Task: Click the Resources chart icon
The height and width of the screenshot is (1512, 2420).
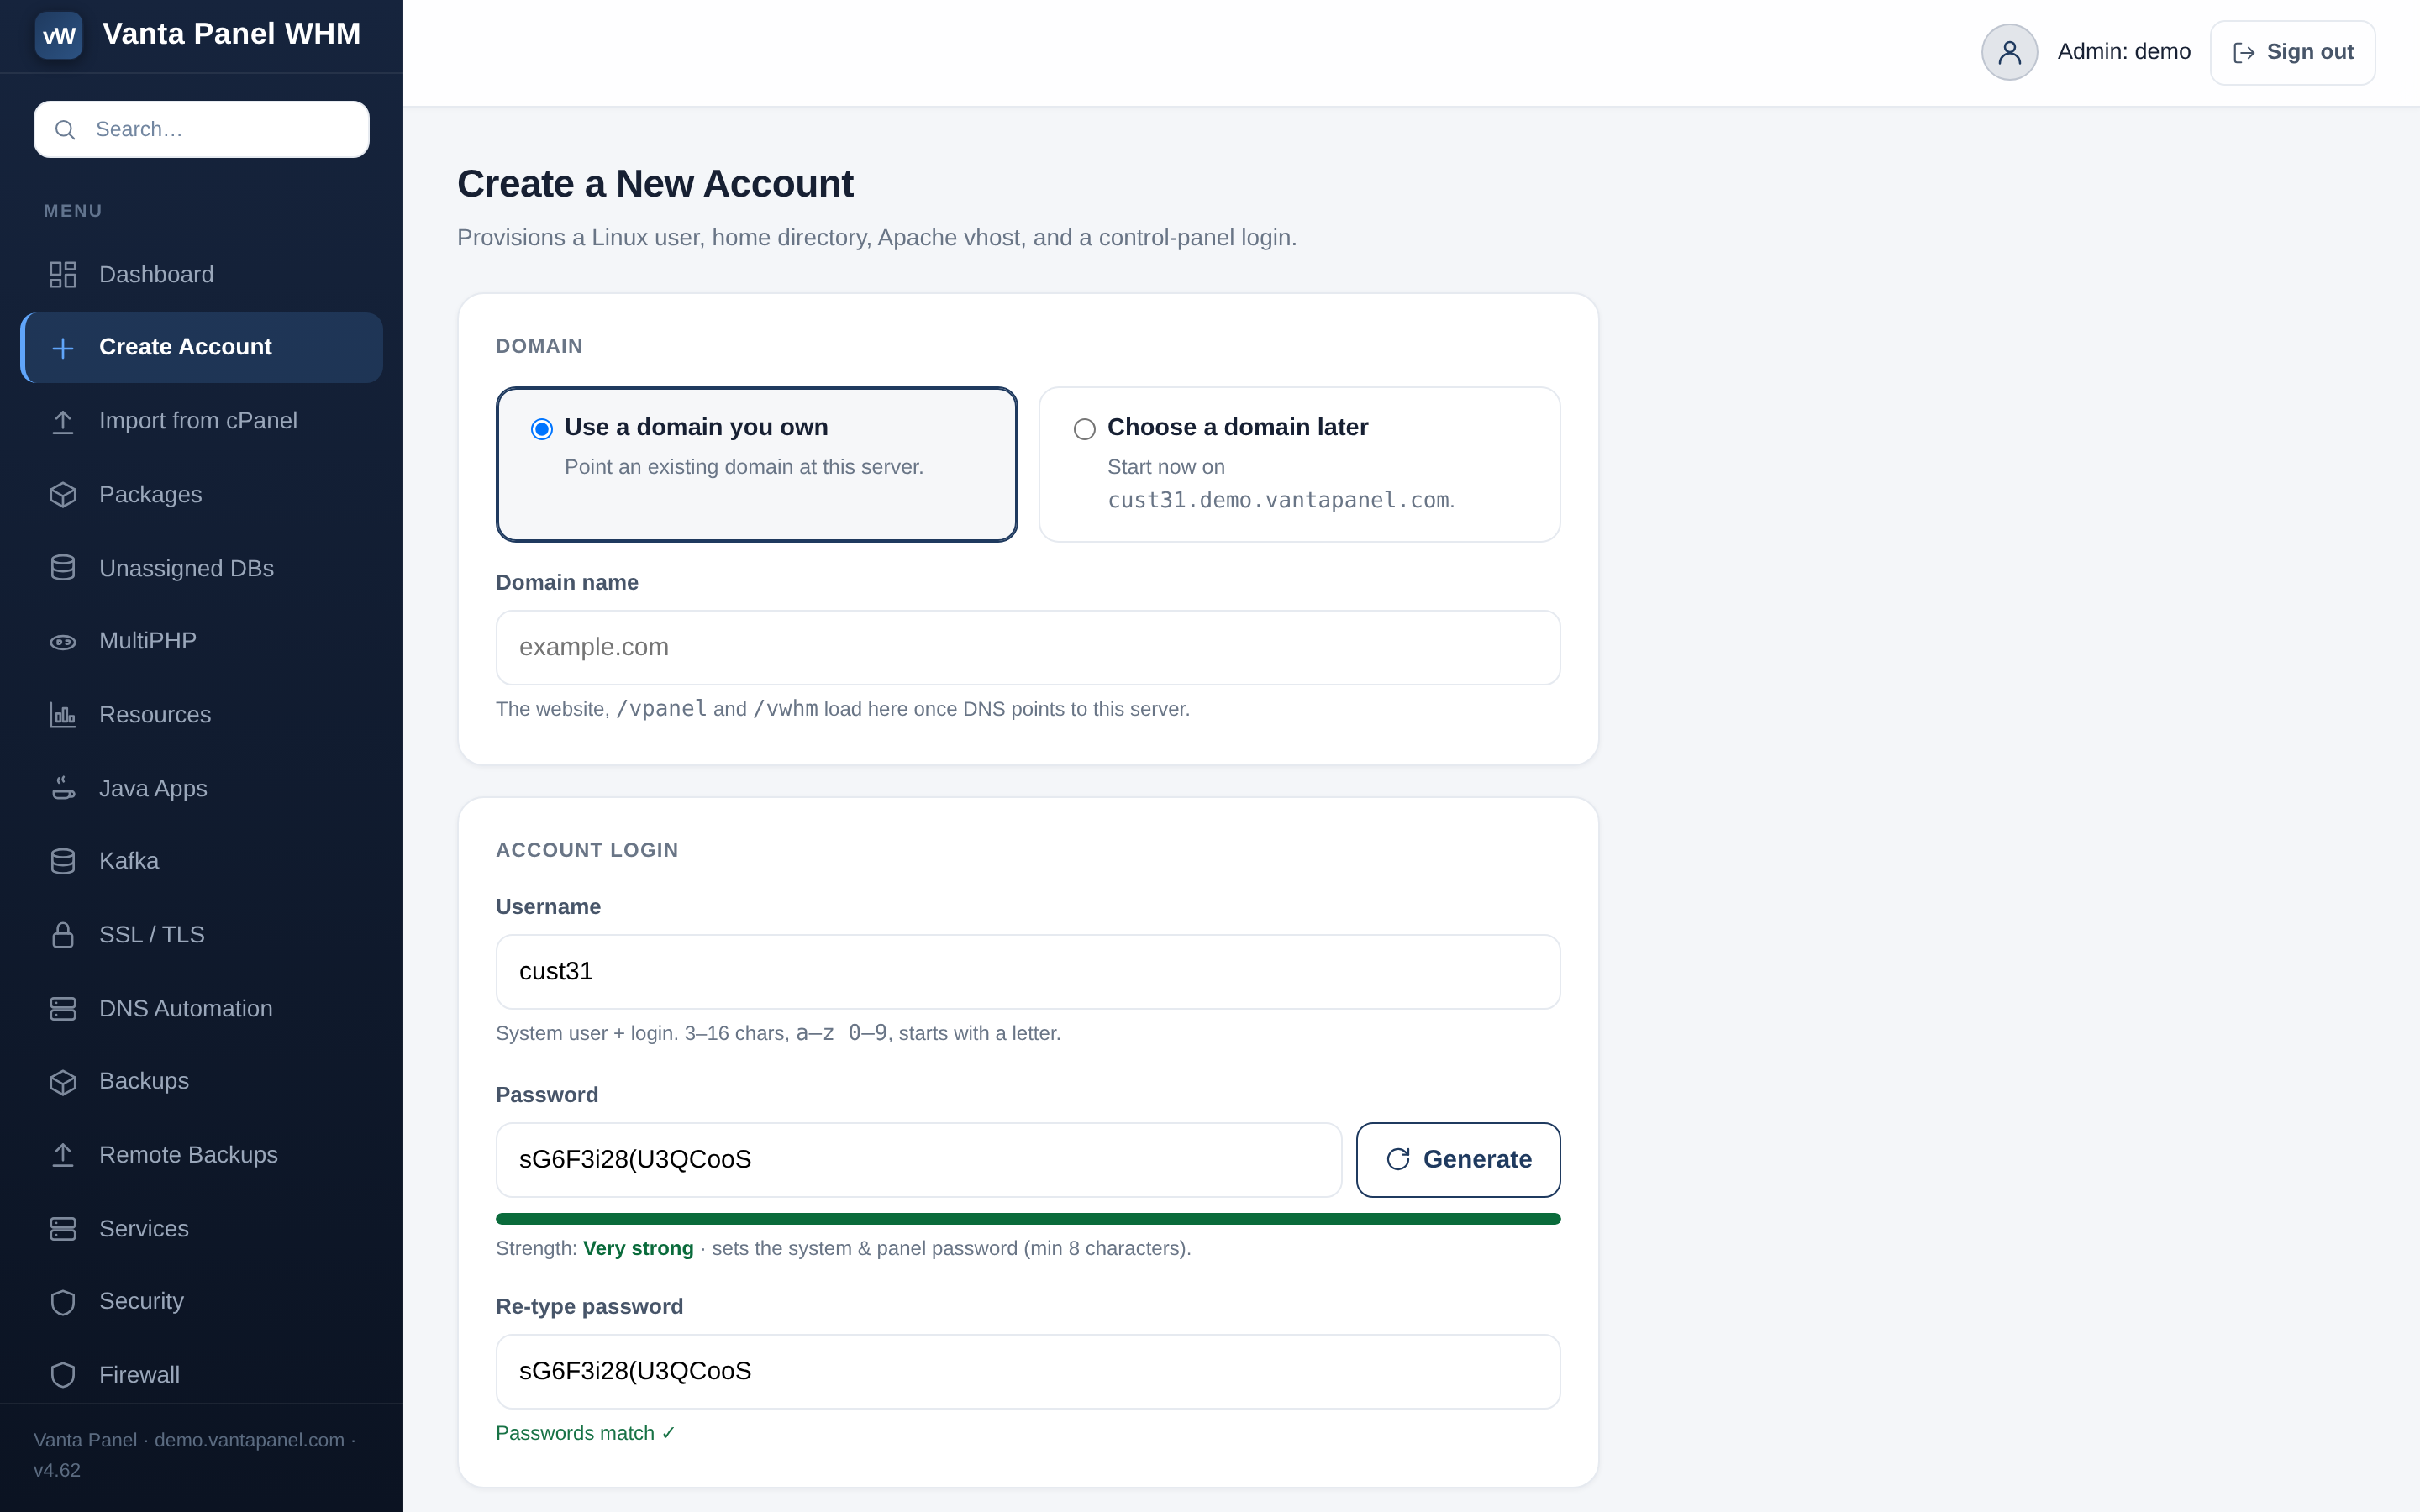Action: pos(63,715)
